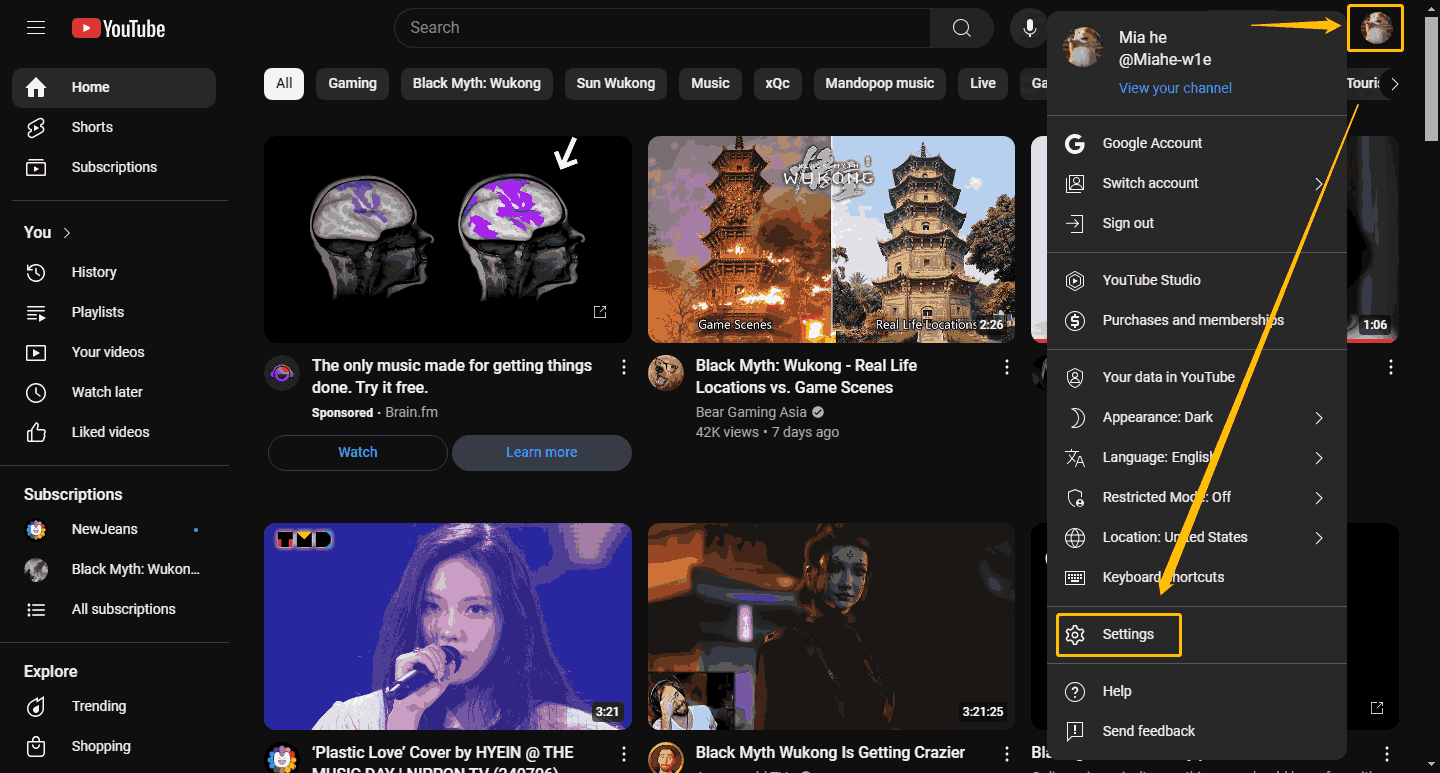Show next category chips with arrow

(x=1395, y=84)
